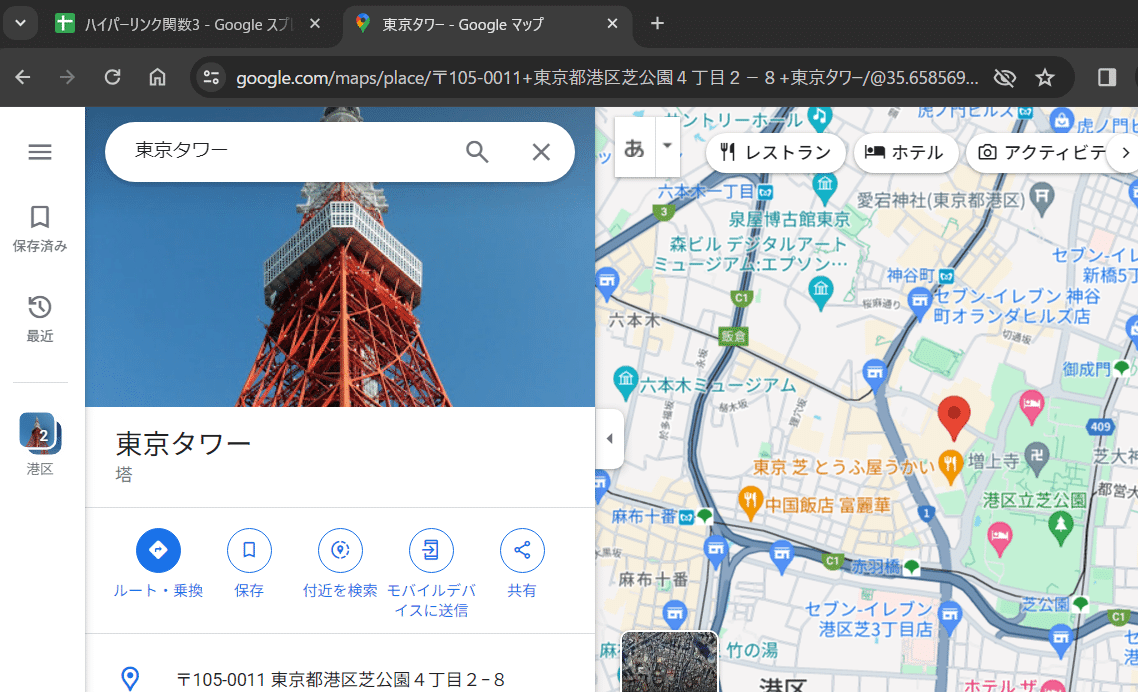Toggle the tracking protection eye icon
The image size is (1138, 692).
(1005, 77)
